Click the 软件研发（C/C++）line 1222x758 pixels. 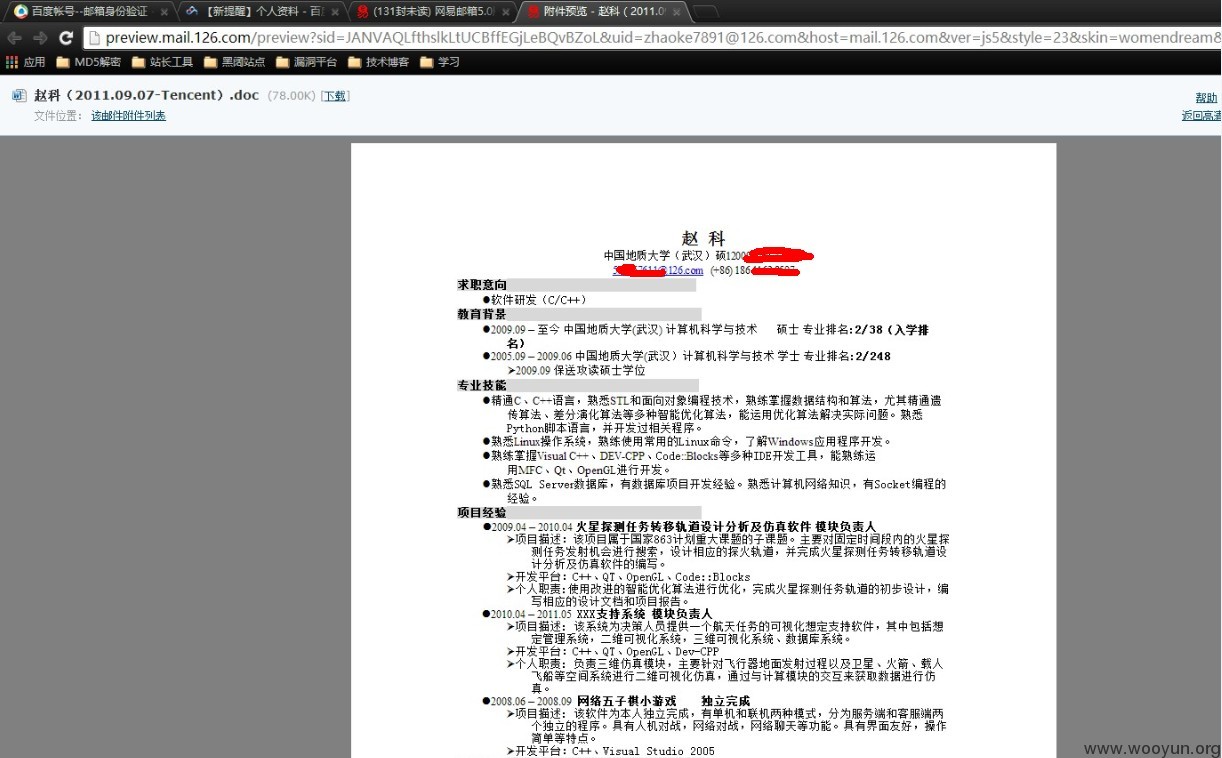click(x=536, y=300)
